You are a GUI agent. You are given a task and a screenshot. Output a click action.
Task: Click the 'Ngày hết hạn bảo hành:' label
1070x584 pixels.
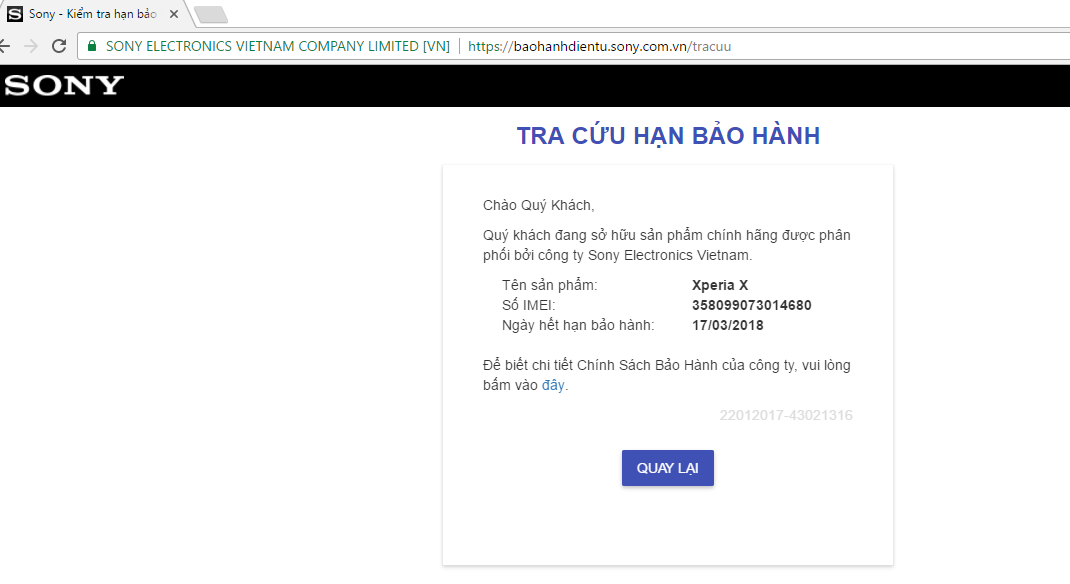578,325
